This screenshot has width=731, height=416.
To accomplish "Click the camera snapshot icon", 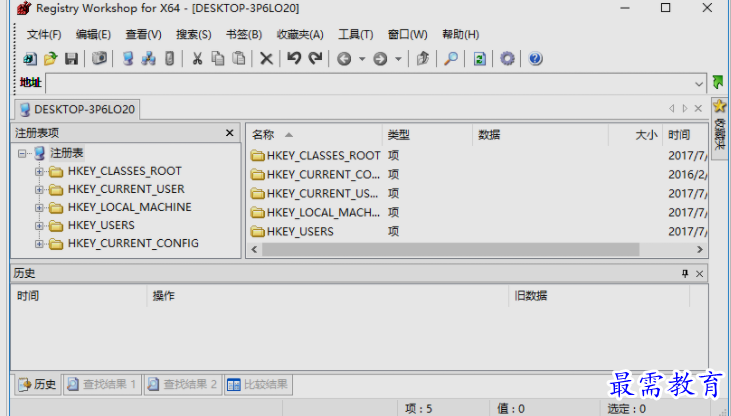I will pos(99,58).
